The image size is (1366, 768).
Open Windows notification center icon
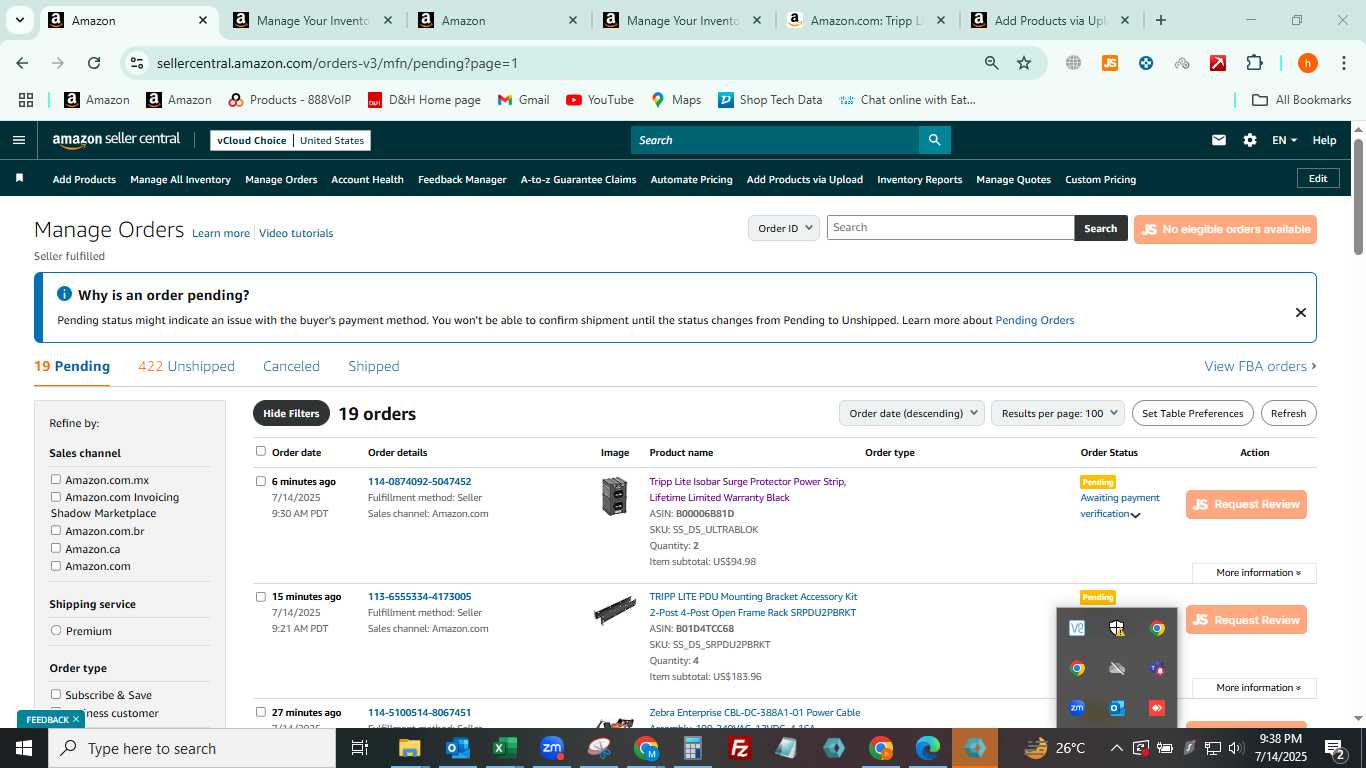point(1335,748)
